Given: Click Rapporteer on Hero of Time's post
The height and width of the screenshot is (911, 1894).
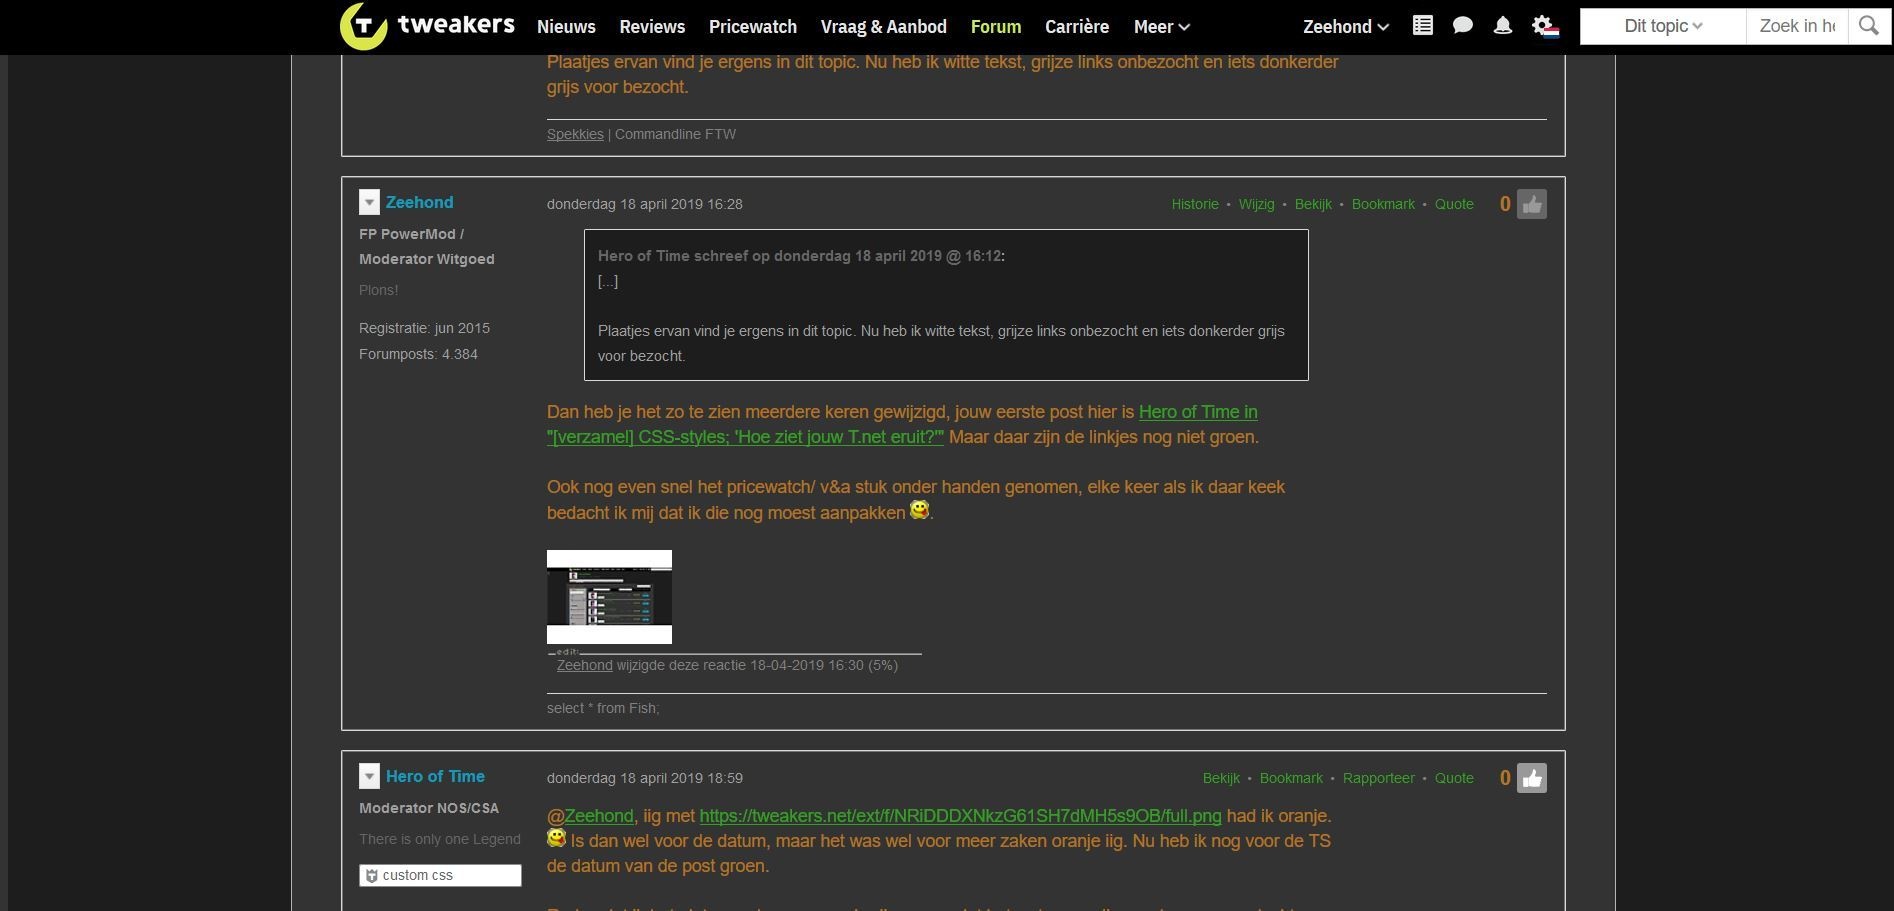Looking at the screenshot, I should tap(1379, 778).
